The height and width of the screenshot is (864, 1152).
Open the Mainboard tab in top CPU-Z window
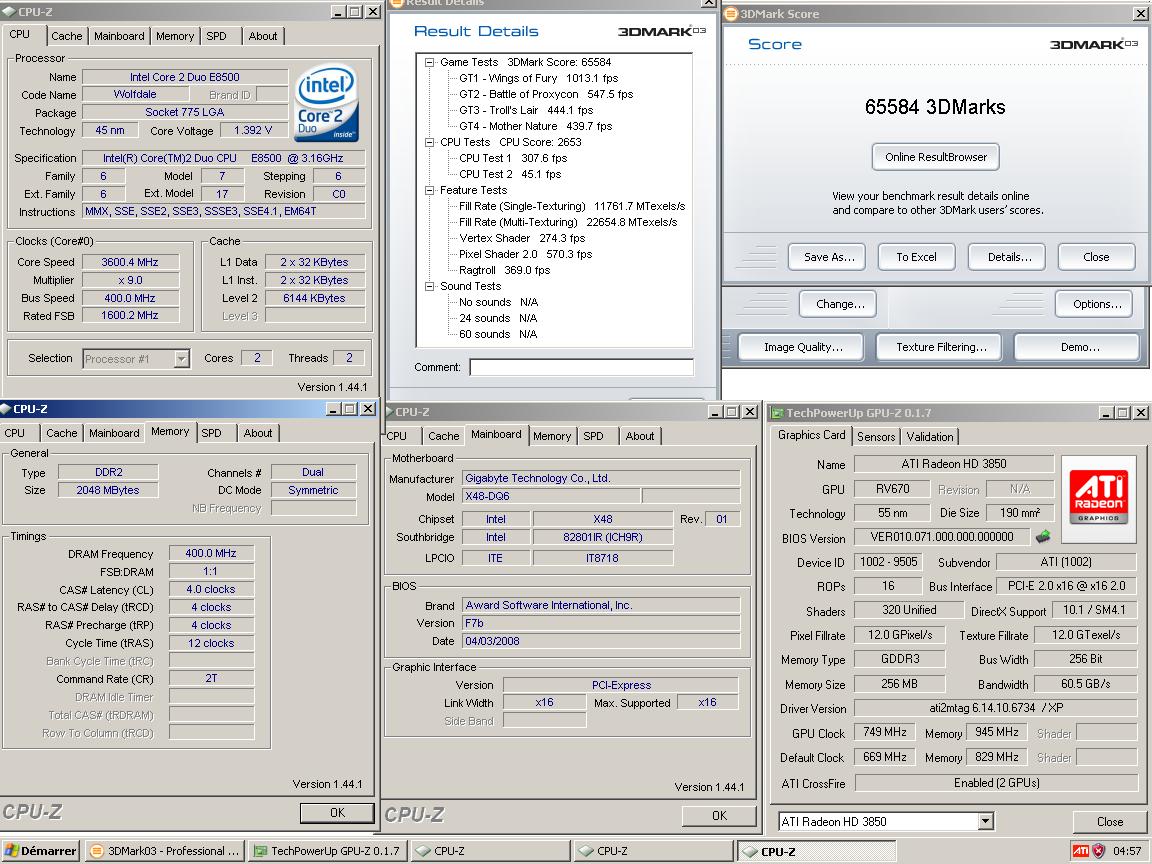pyautogui.click(x=119, y=36)
